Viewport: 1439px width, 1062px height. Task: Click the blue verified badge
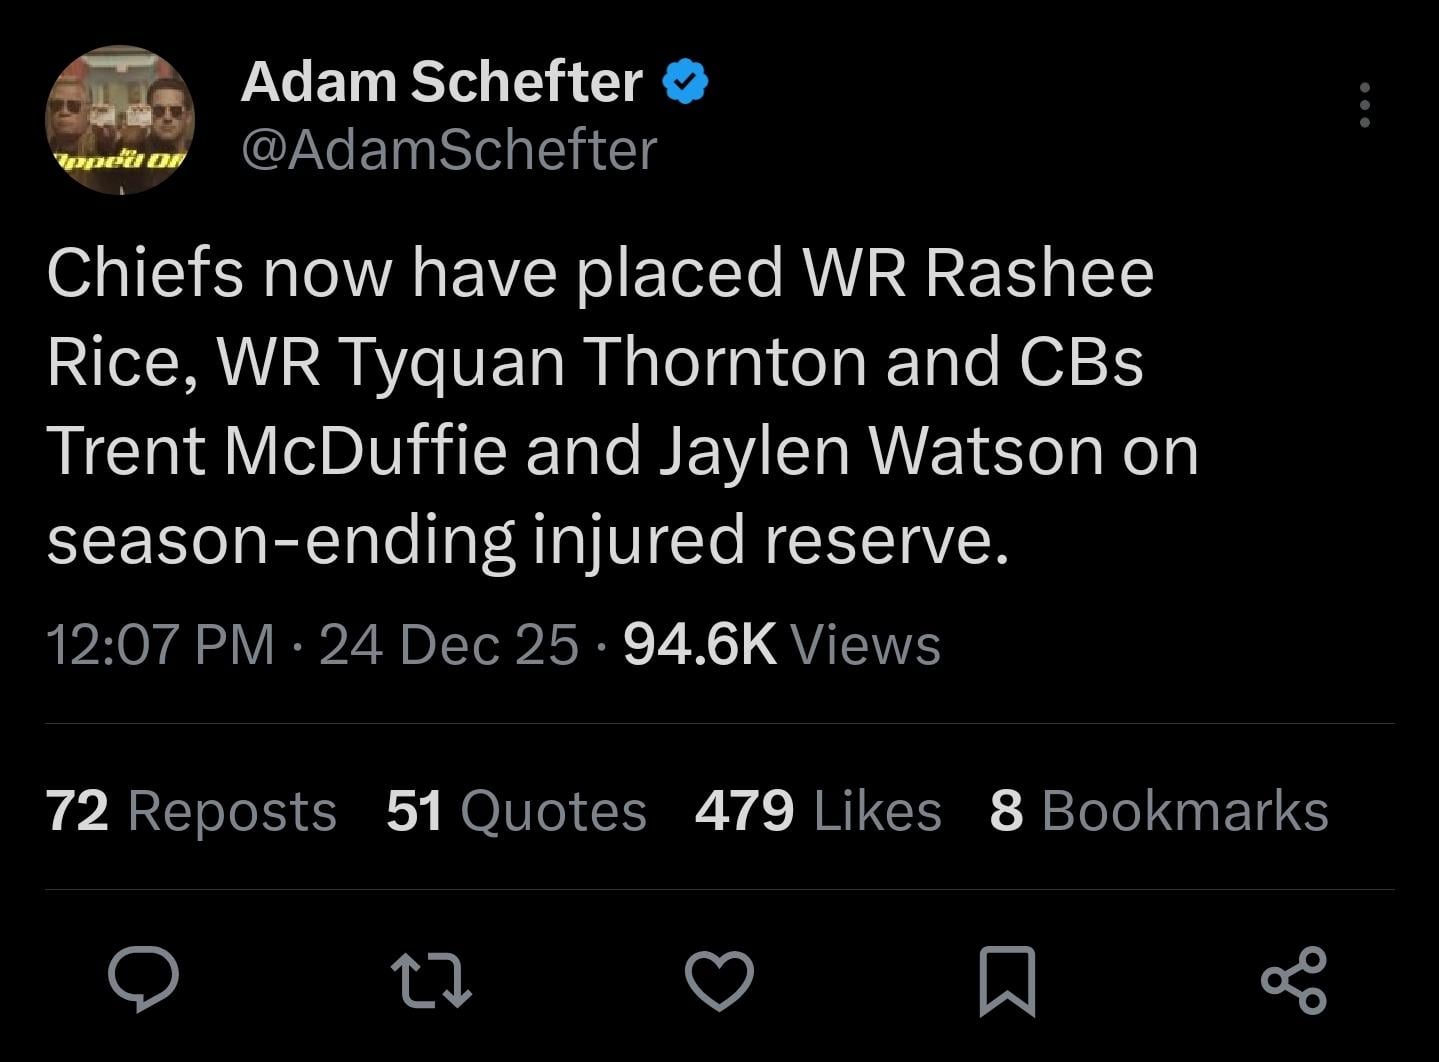tap(686, 83)
